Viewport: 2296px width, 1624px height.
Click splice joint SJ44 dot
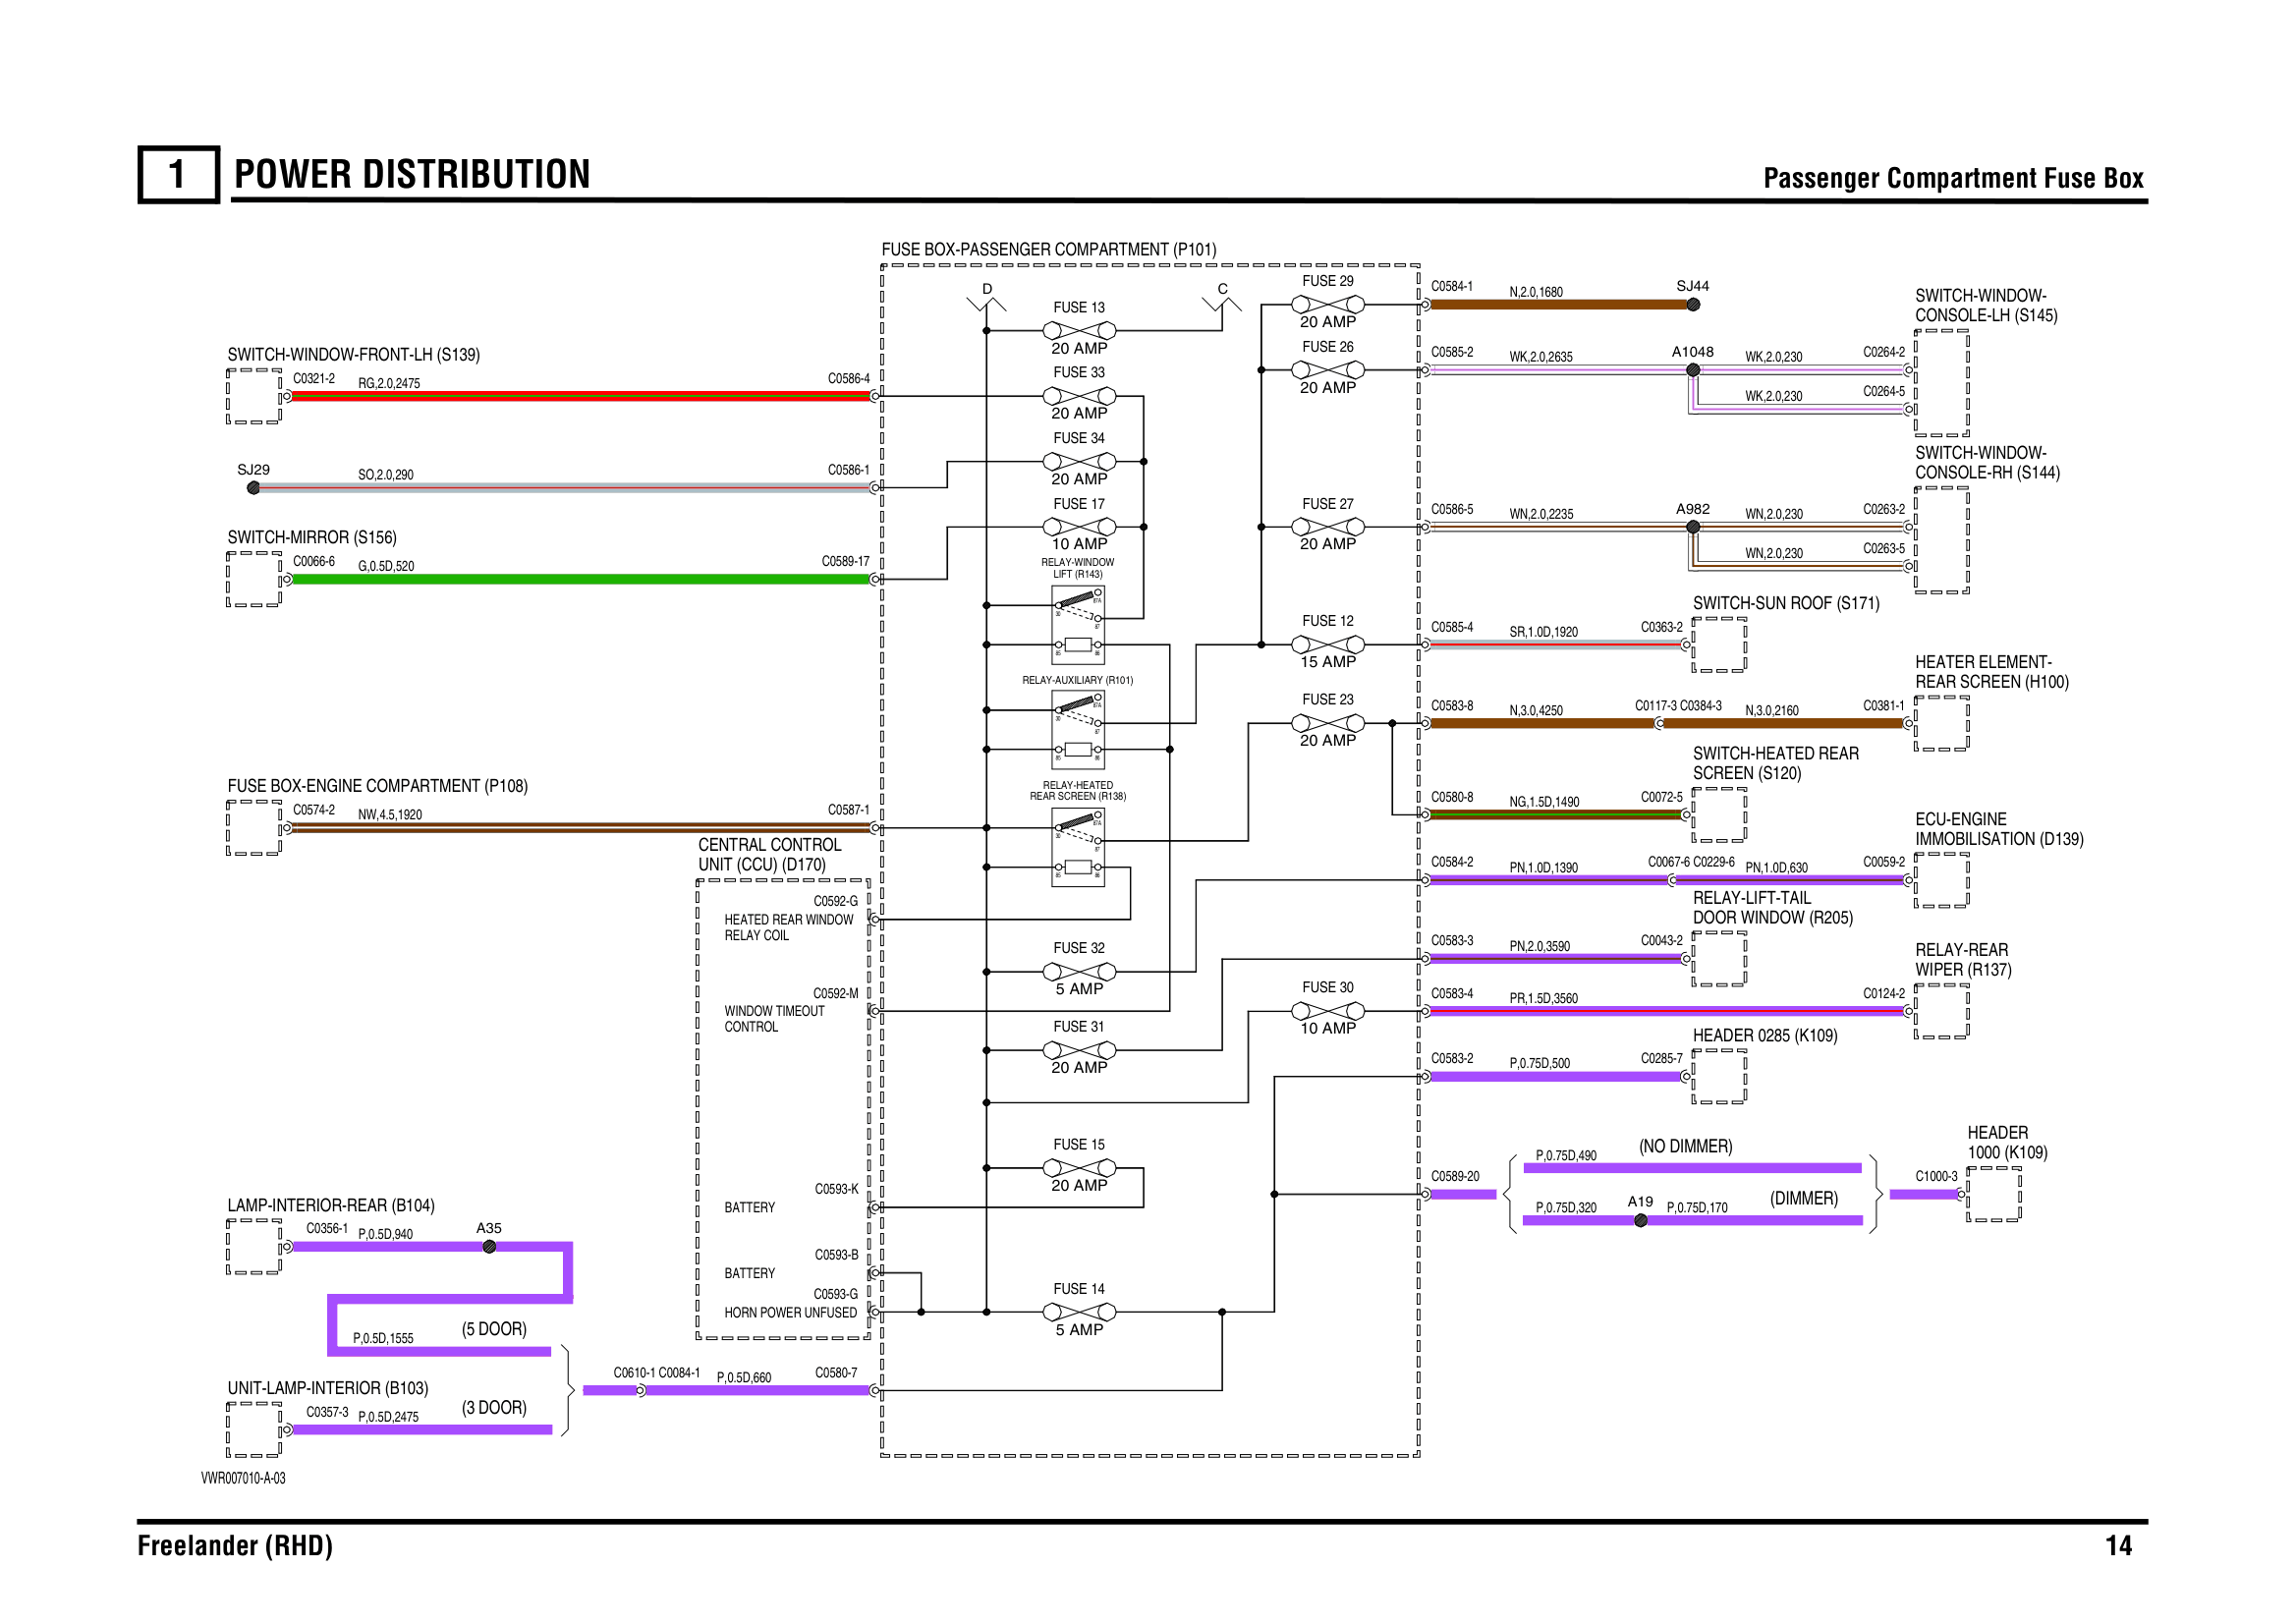pos(1693,305)
